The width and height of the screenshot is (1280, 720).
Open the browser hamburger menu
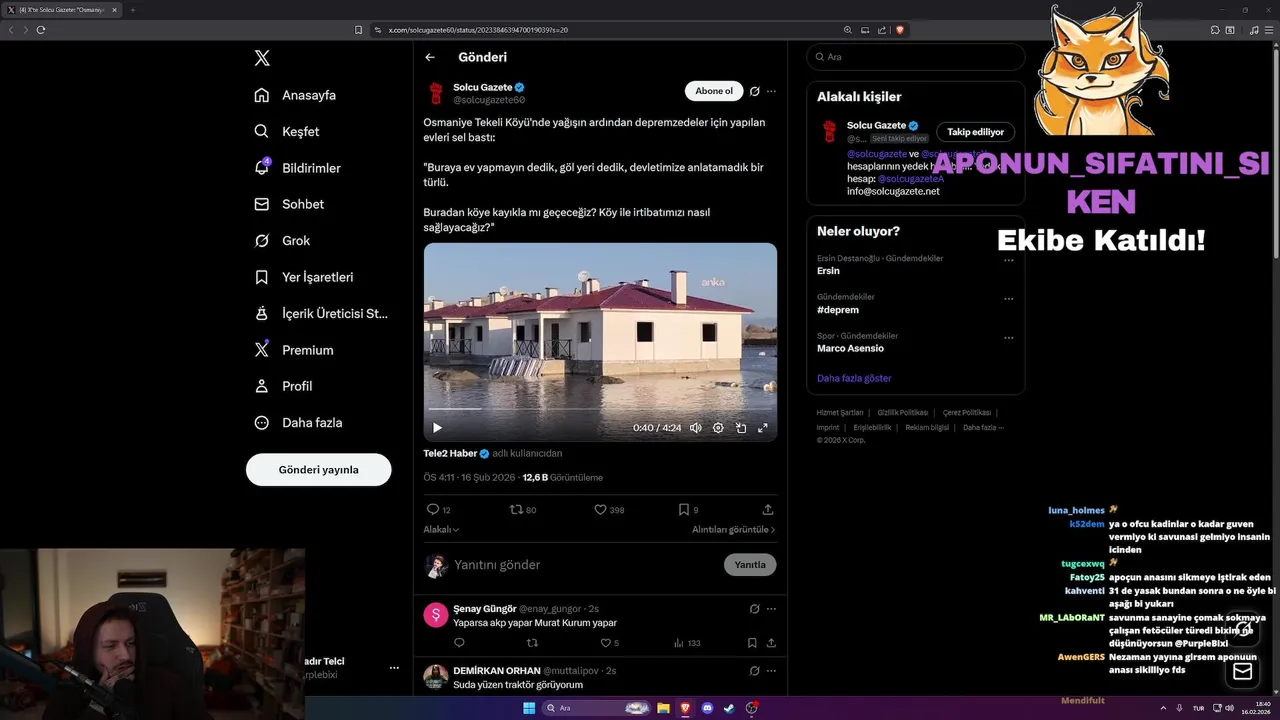[x=1268, y=30]
